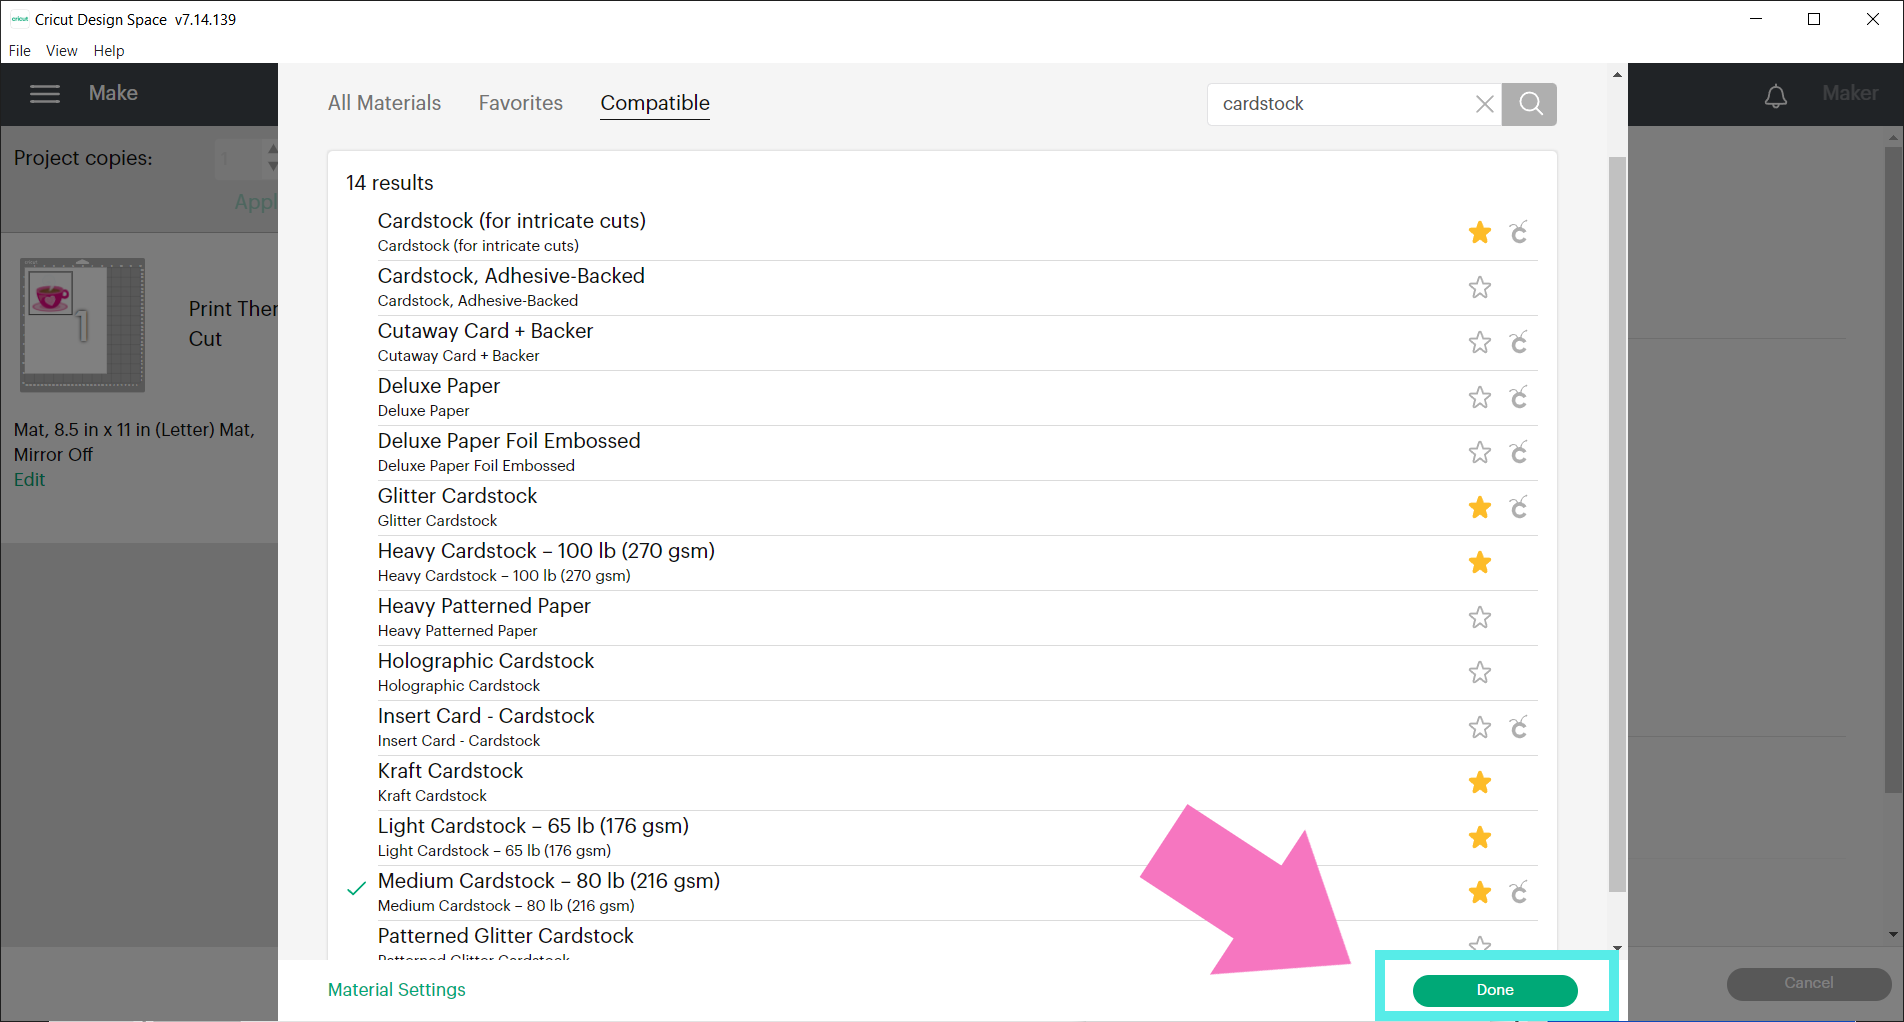Unfavorite Kraft Cardstock star
Screen dimensions: 1904x1022
1479,783
